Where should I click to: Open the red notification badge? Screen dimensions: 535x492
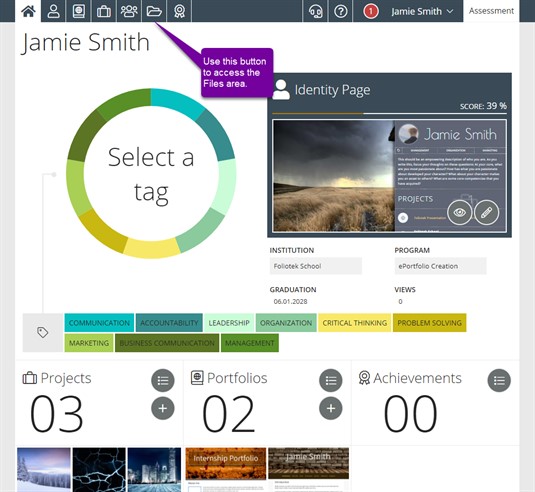tap(371, 11)
